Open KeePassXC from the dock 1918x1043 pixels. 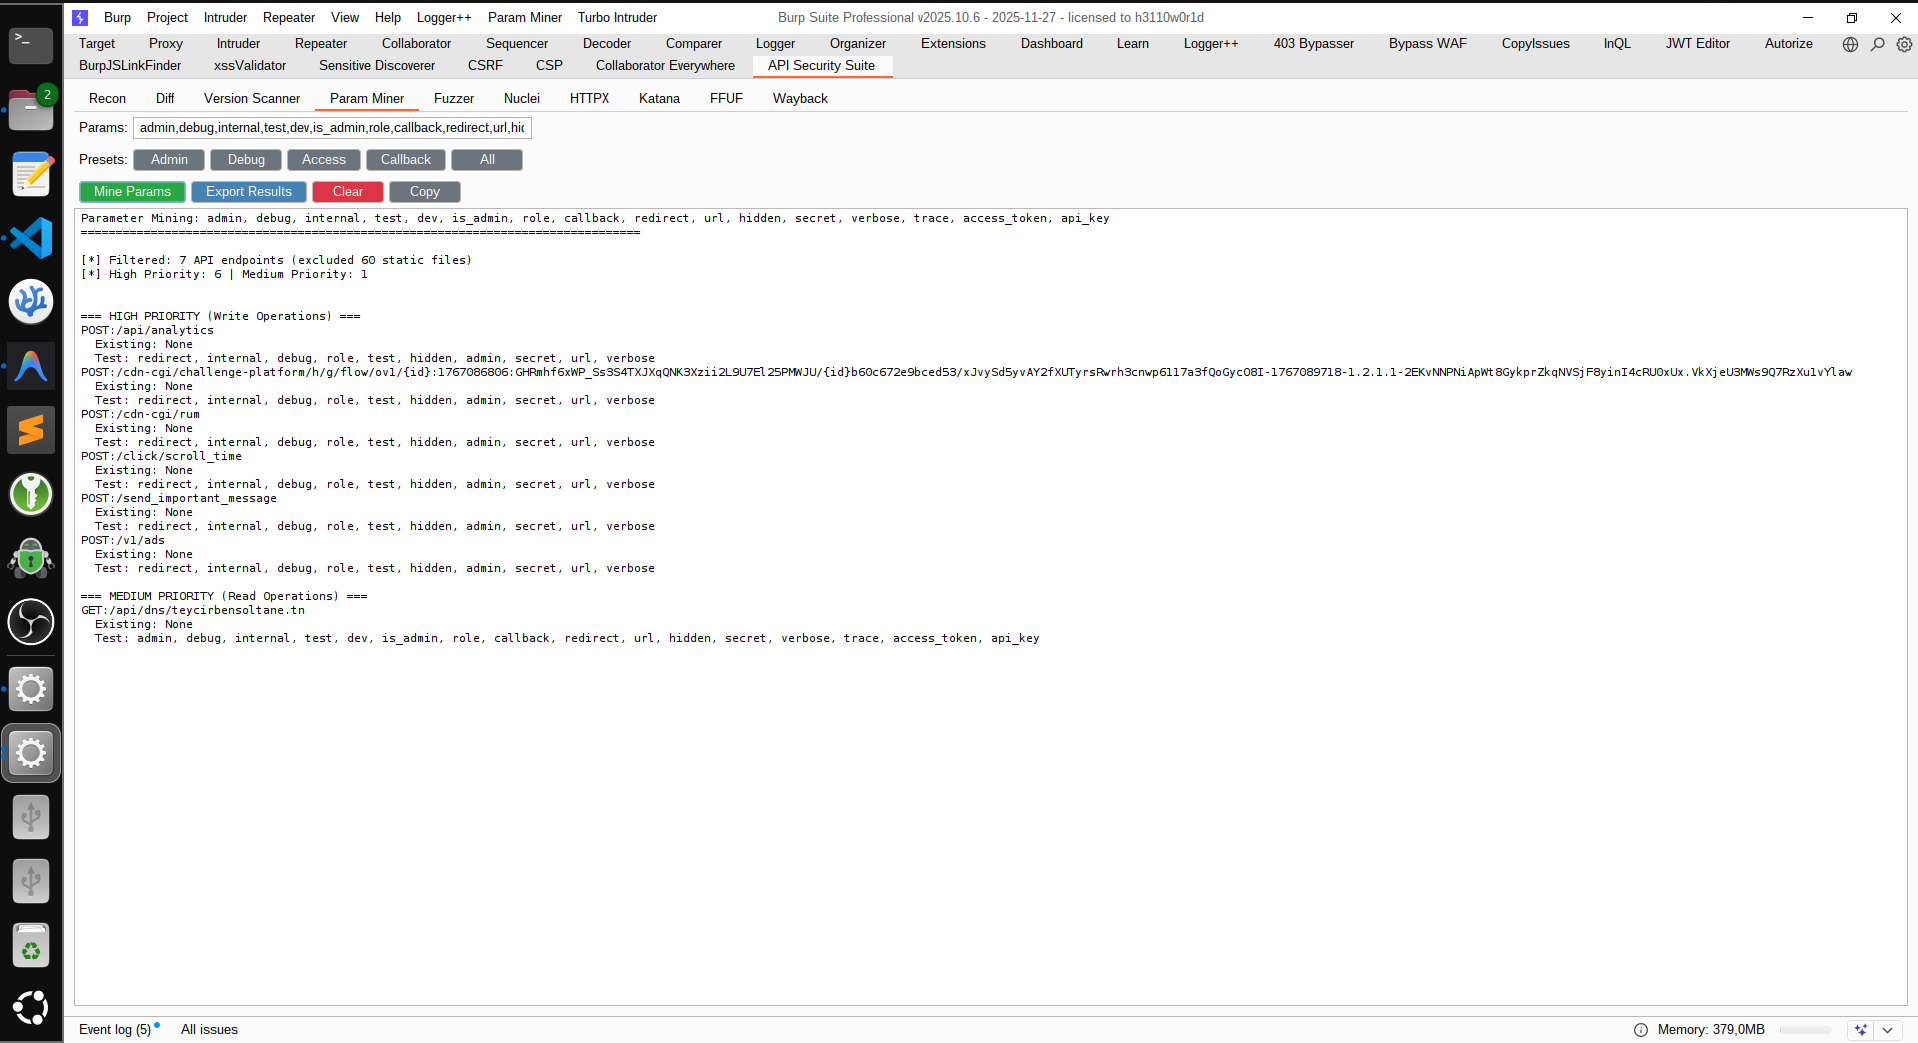[30, 494]
